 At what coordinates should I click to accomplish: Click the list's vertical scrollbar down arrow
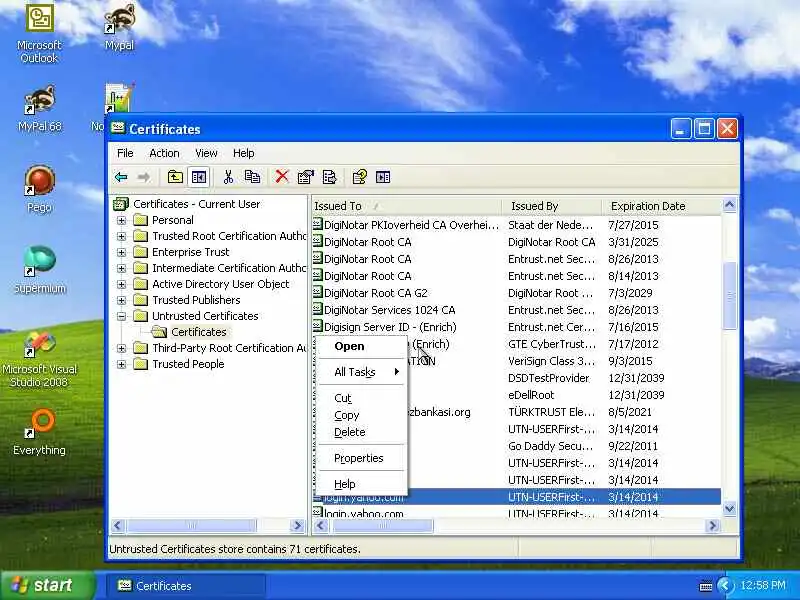pyautogui.click(x=729, y=508)
